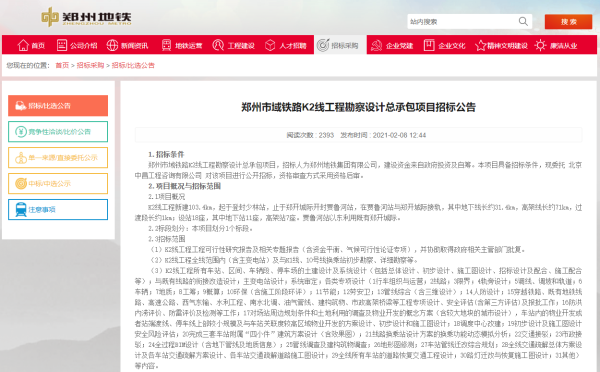
Task: Open the 公司介绍 menu item
Action: click(x=77, y=45)
